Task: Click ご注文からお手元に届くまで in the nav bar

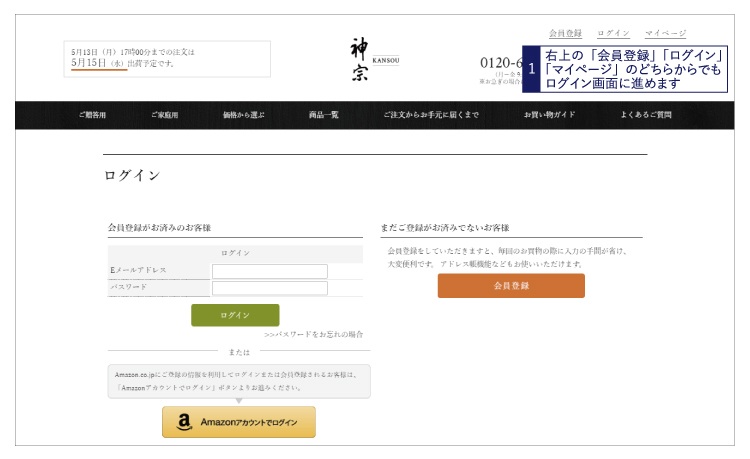Action: click(x=431, y=115)
